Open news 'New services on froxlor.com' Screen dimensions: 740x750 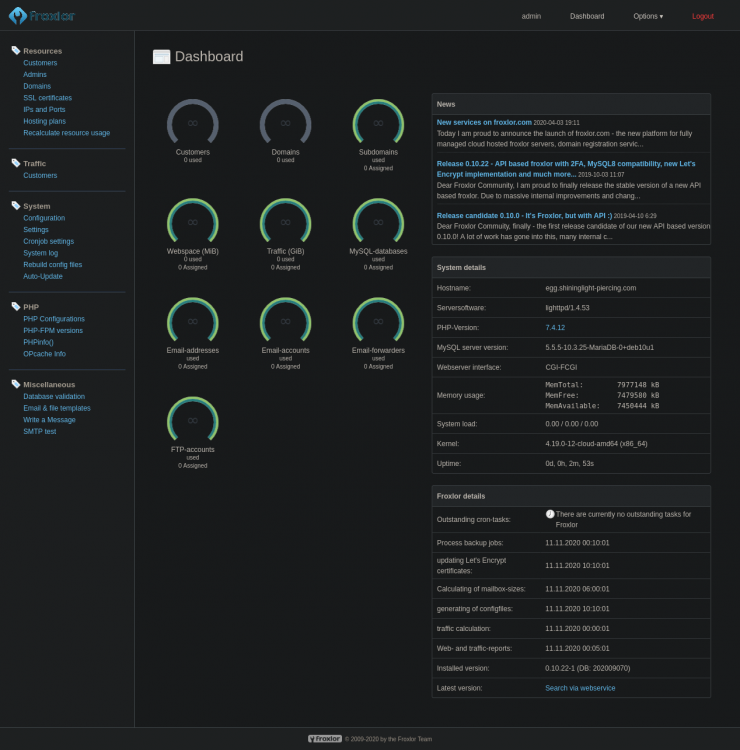pos(484,122)
